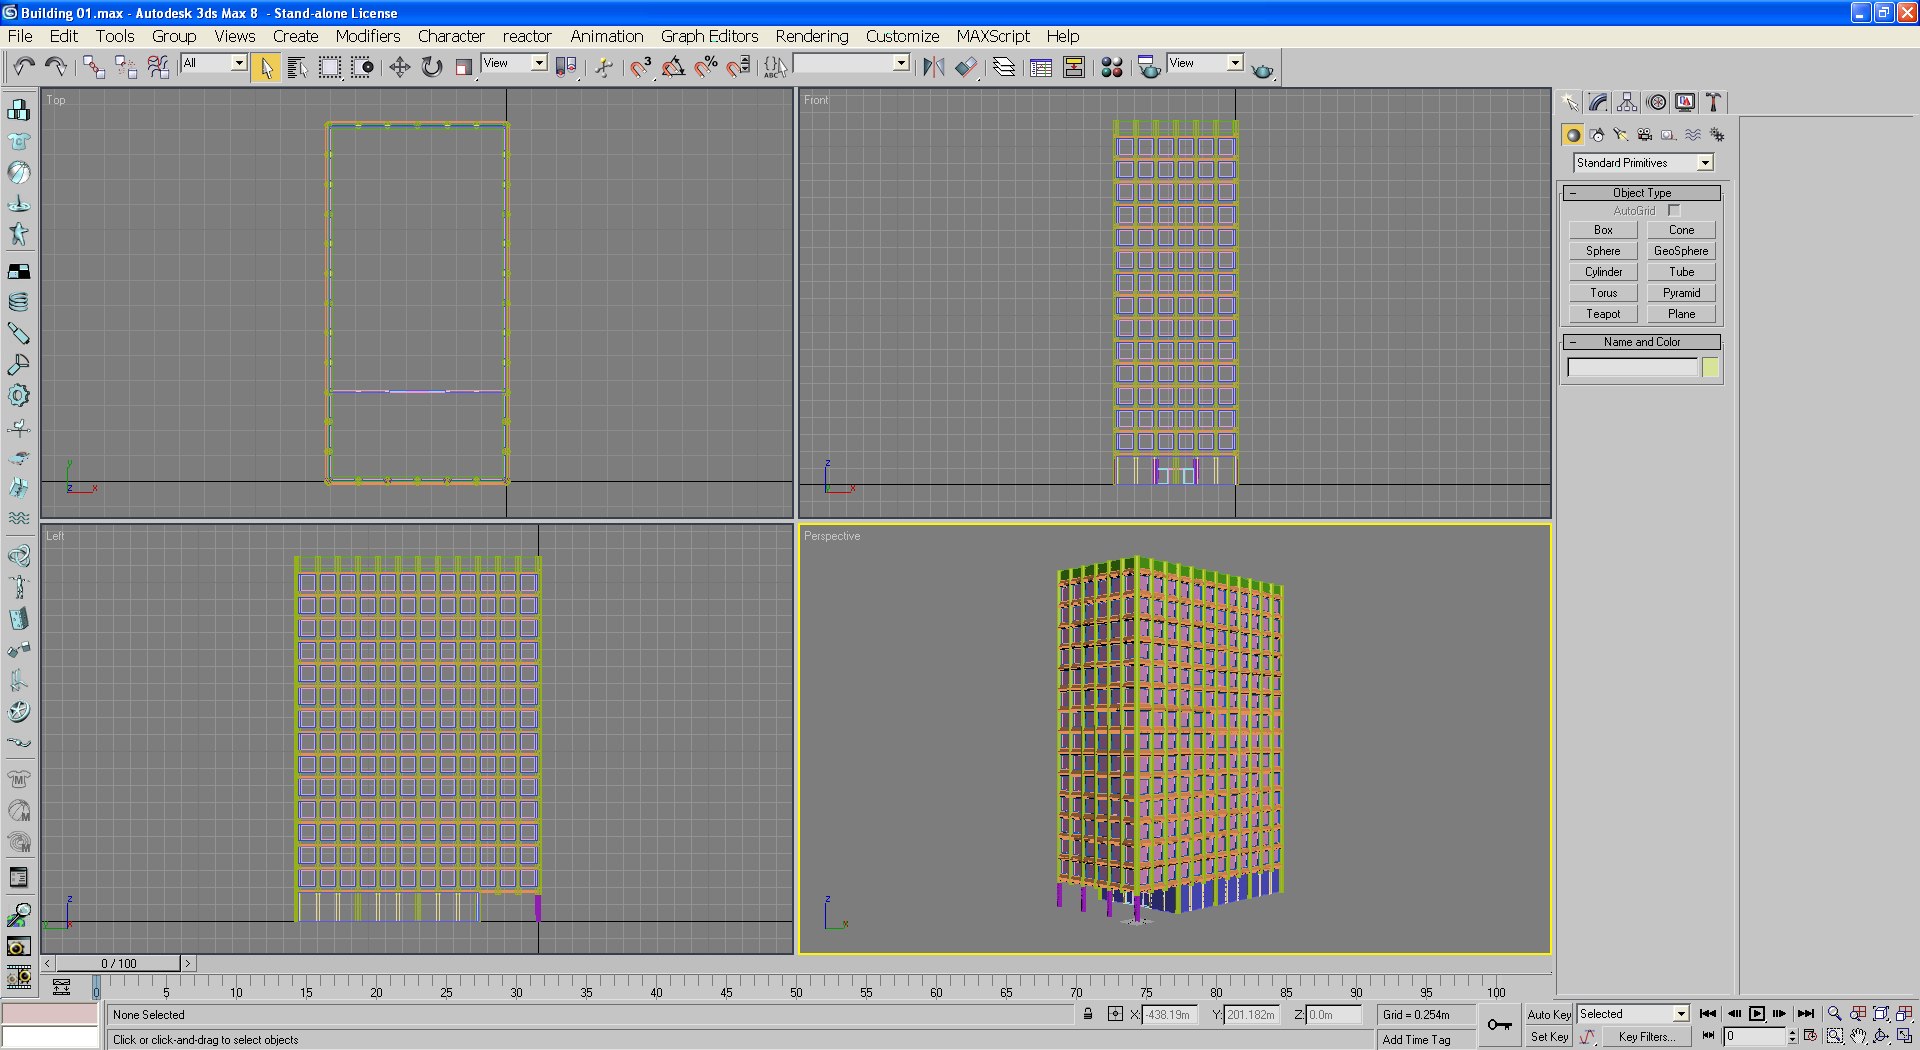Click the object name input field
This screenshot has width=1920, height=1050.
[x=1633, y=368]
